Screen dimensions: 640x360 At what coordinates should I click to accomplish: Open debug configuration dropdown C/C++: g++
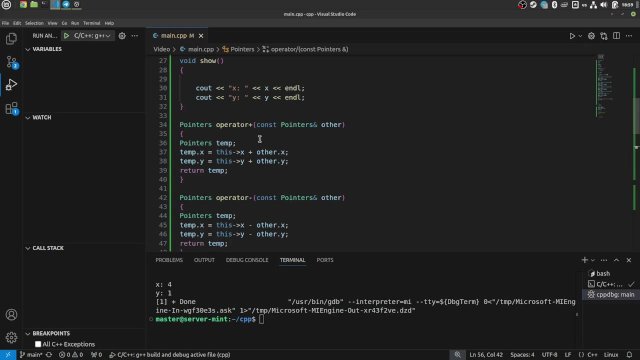point(92,36)
